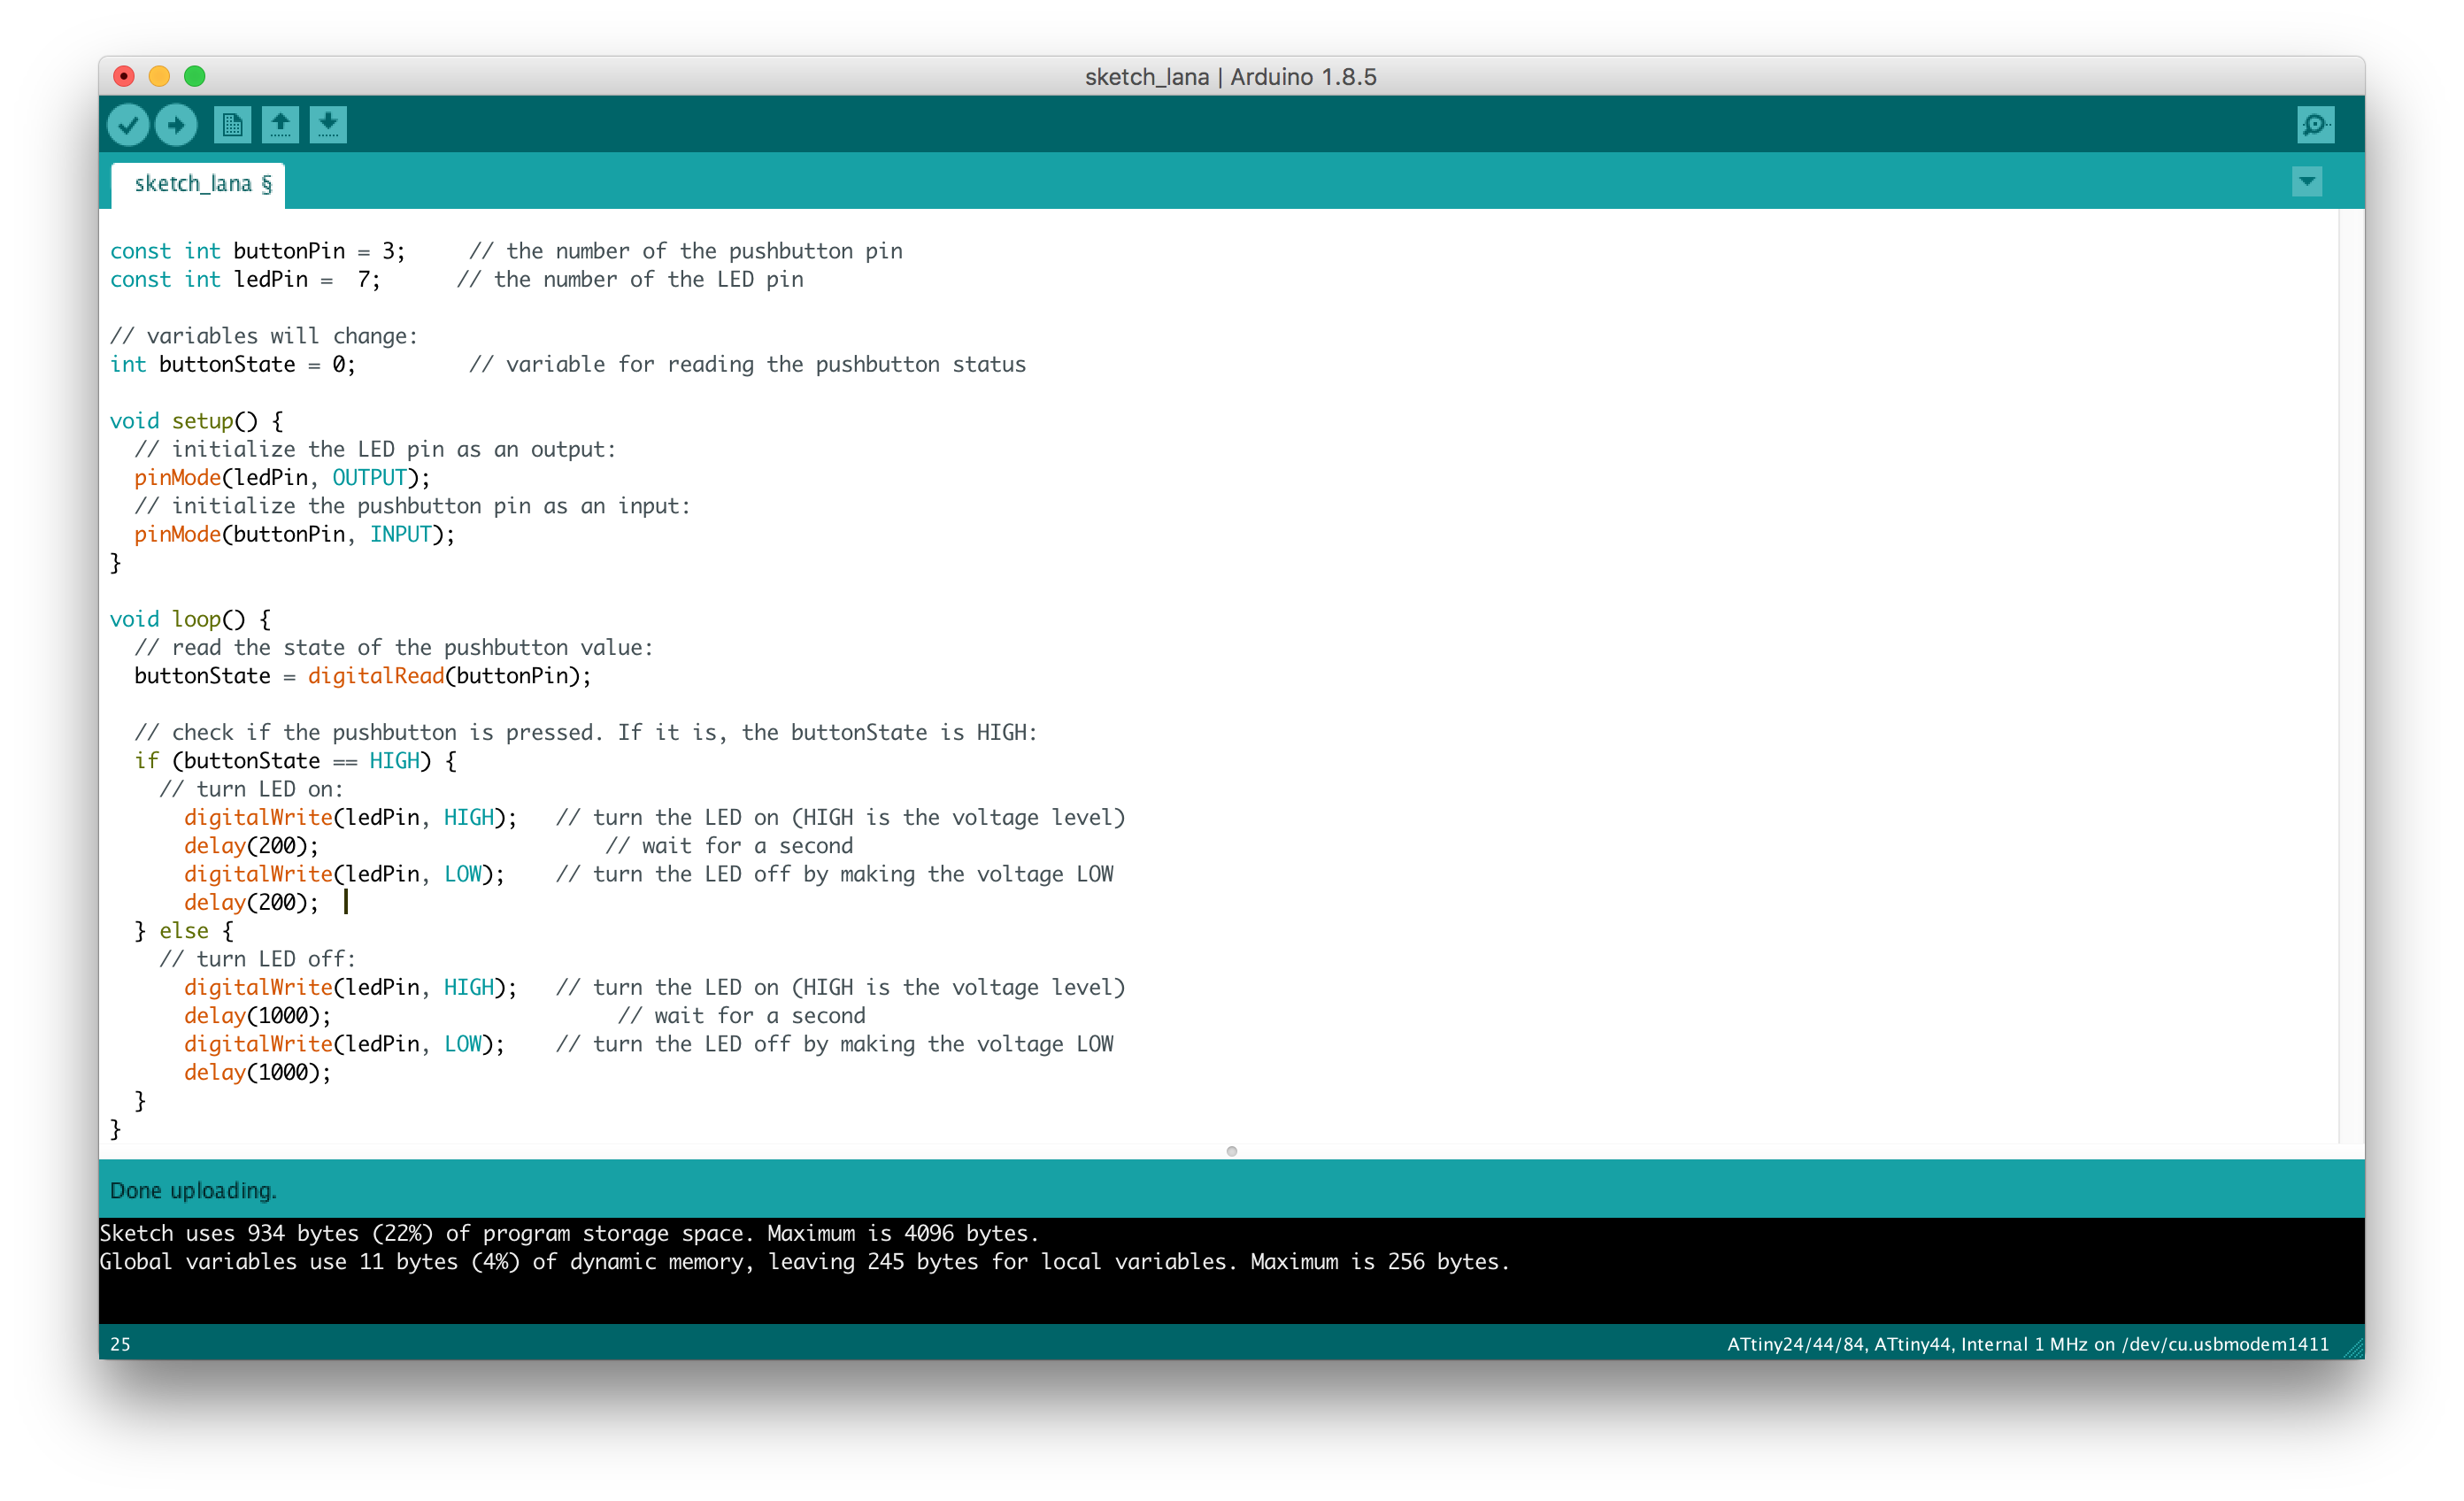Image resolution: width=2464 pixels, height=1501 pixels.
Task: Click the 'void loop() {' line
Action: click(190, 619)
